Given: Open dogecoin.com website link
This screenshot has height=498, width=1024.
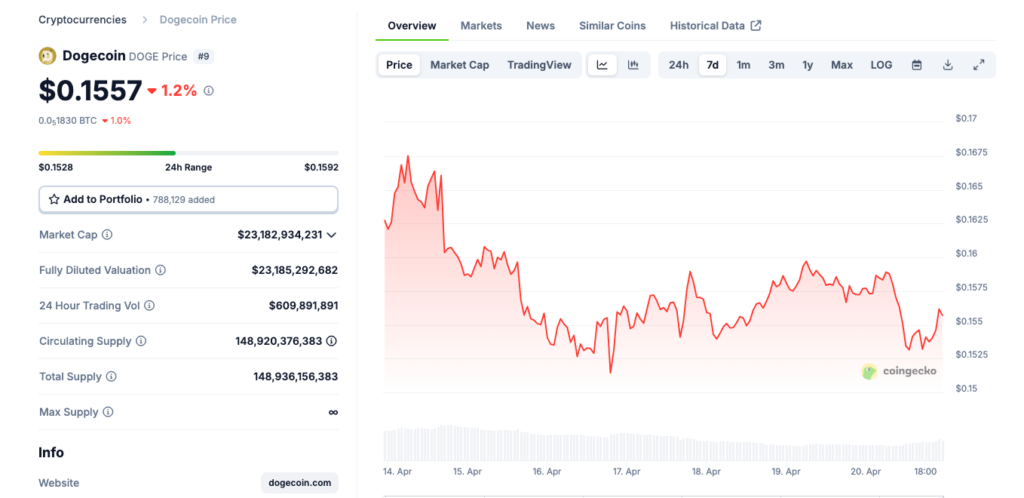Looking at the screenshot, I should coord(299,483).
